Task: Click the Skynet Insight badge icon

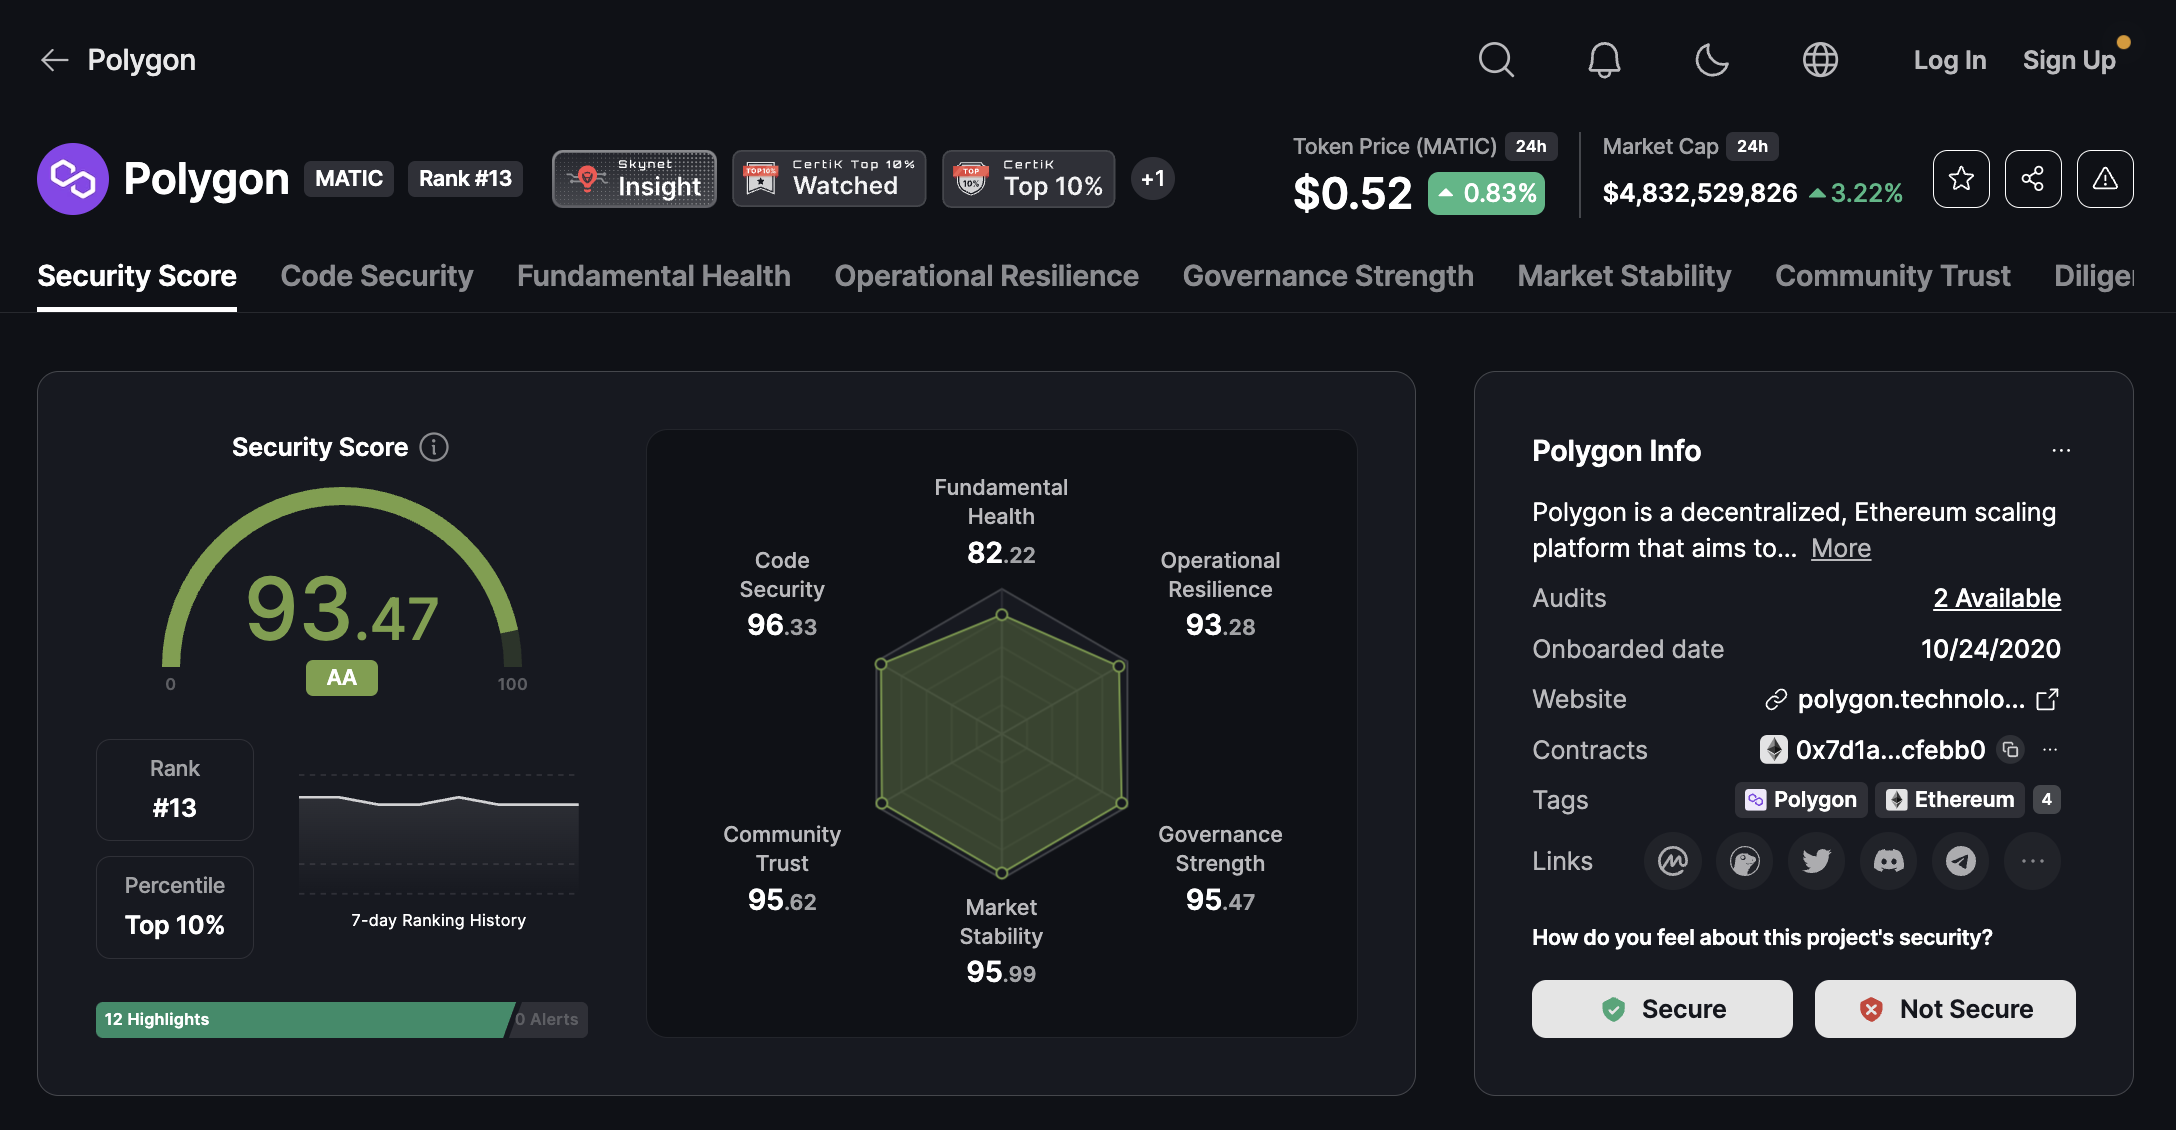Action: [x=589, y=177]
